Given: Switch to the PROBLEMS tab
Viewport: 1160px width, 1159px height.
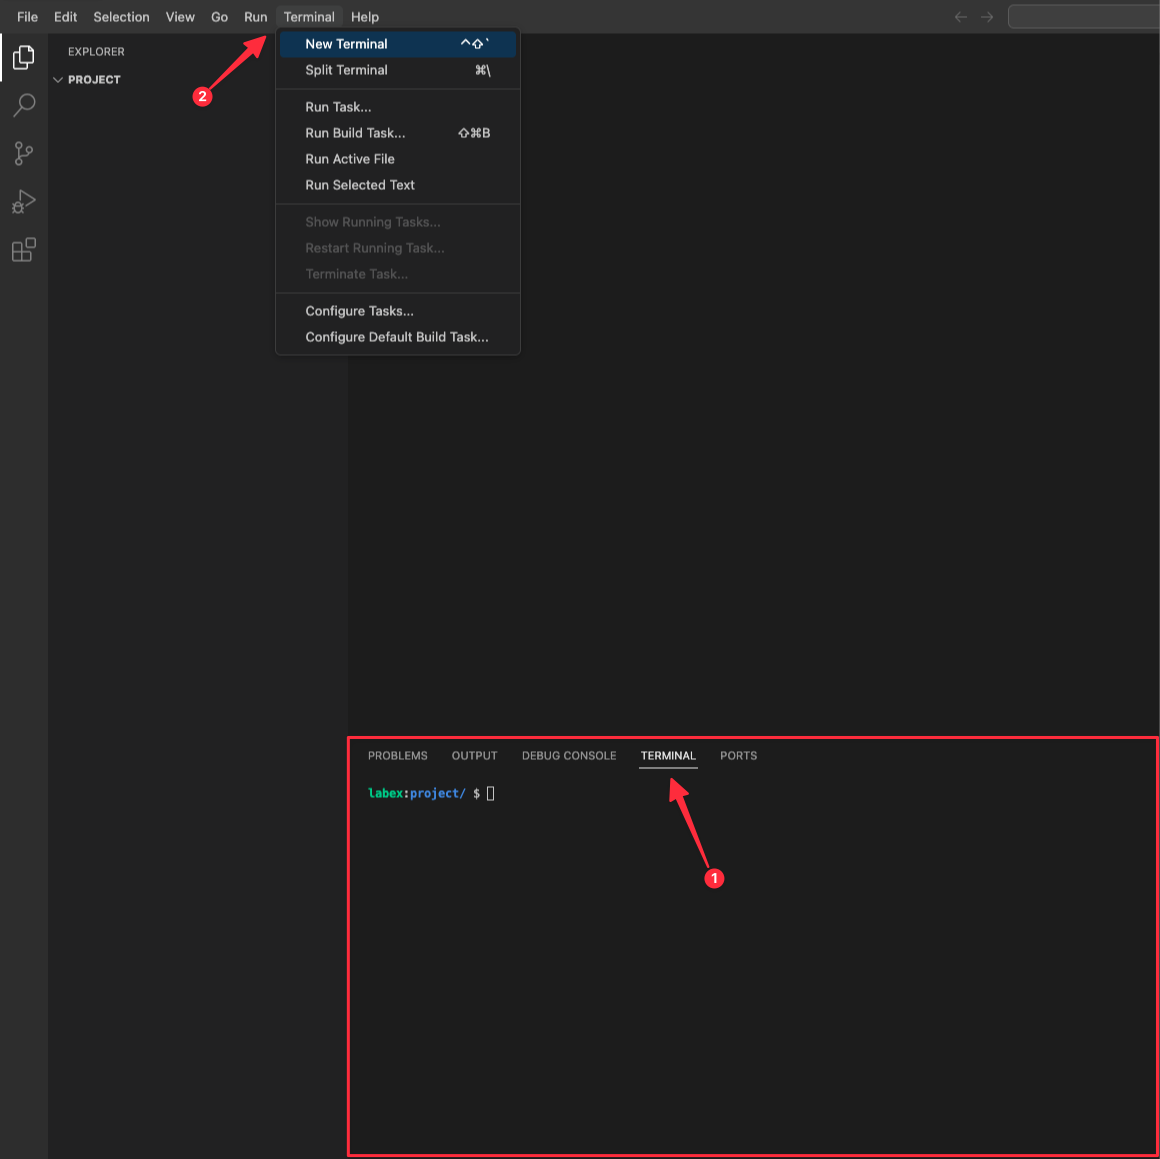Looking at the screenshot, I should tap(397, 756).
